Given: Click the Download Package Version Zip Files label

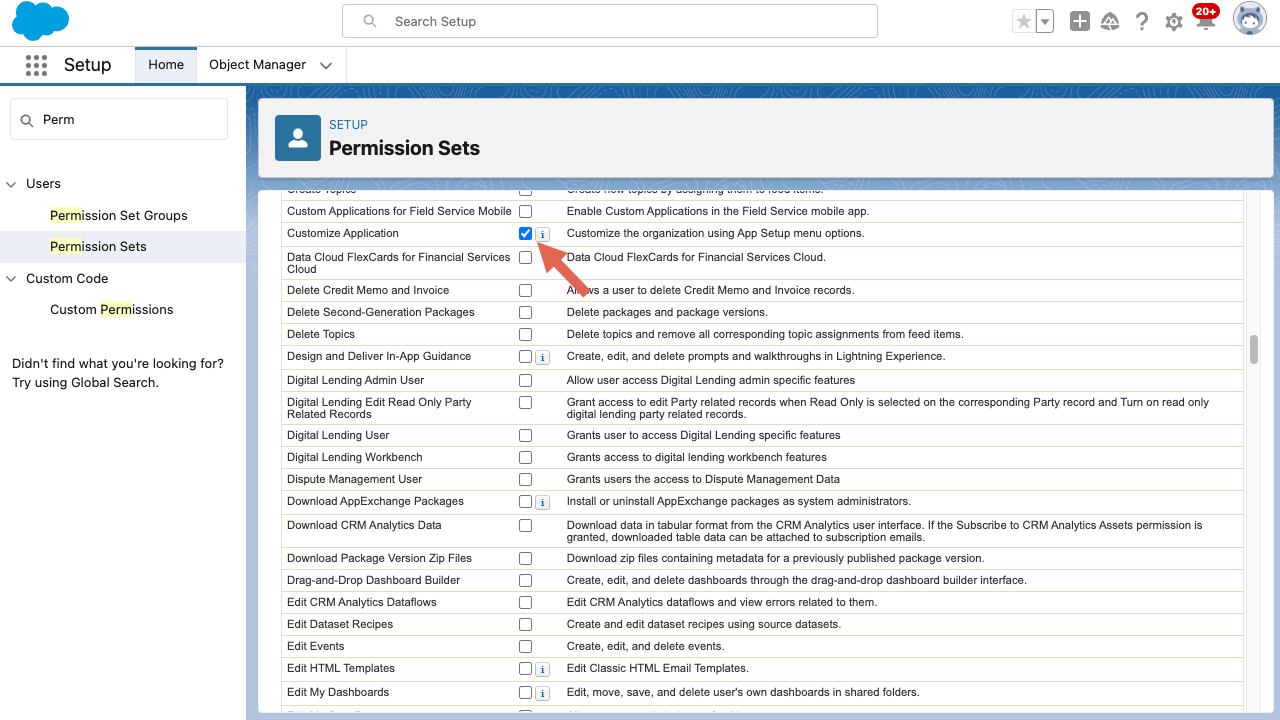Looking at the screenshot, I should click(380, 558).
